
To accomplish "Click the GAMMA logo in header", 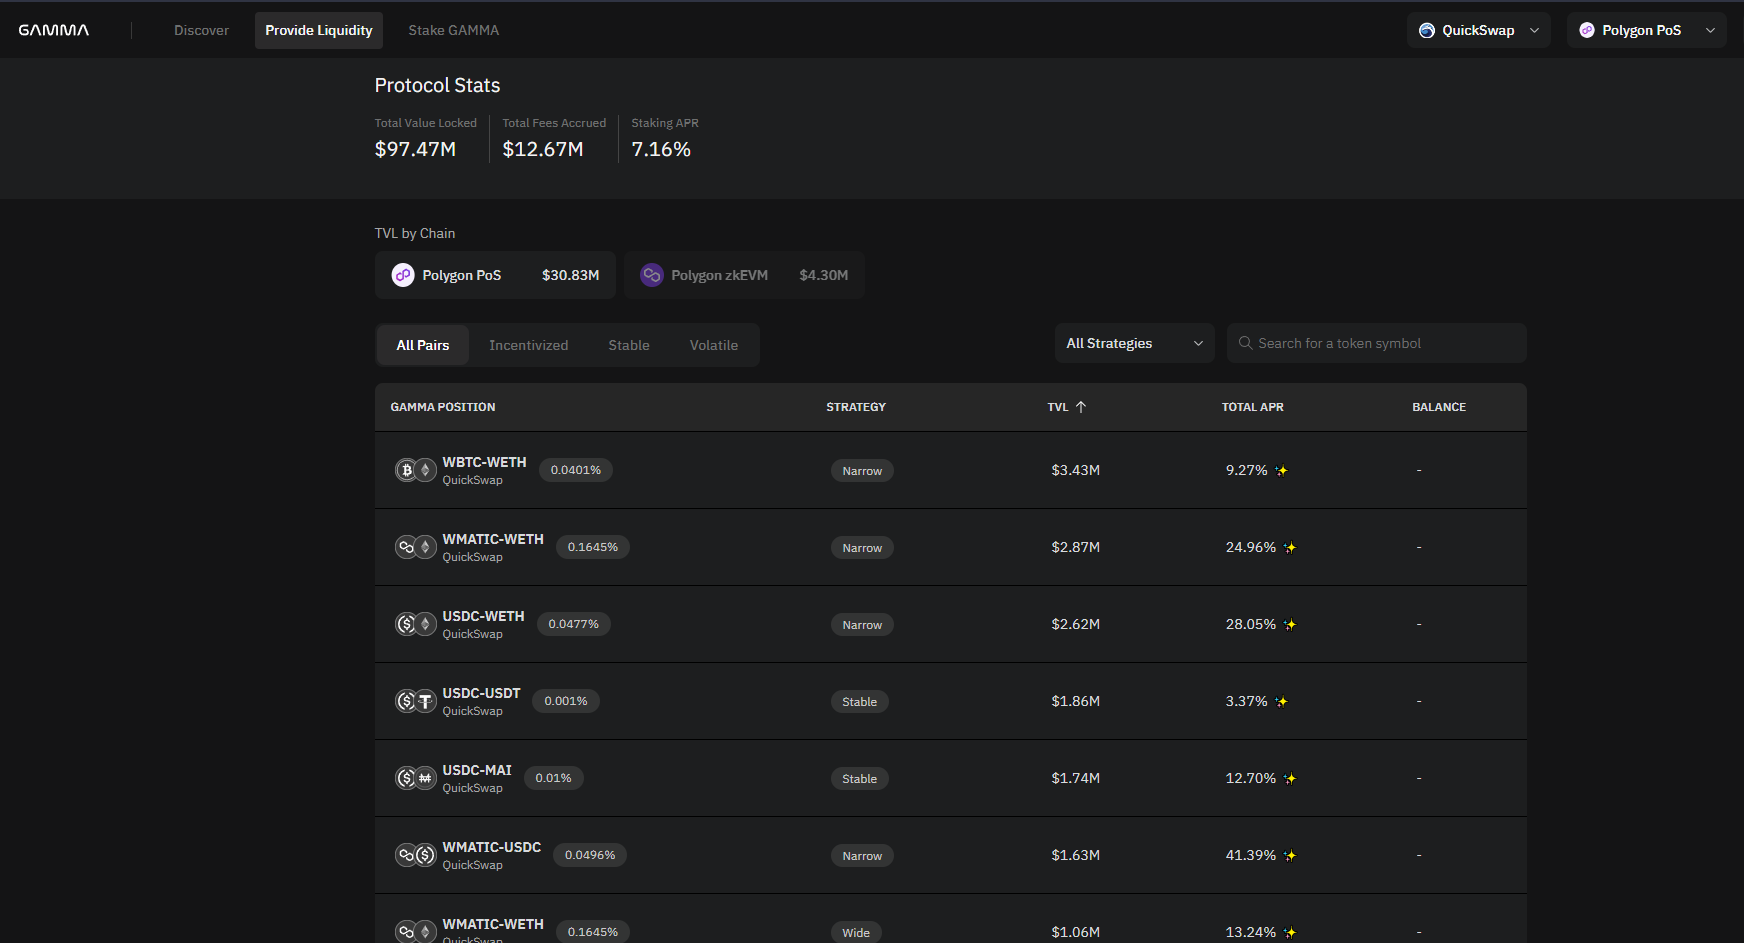I will coord(54,30).
